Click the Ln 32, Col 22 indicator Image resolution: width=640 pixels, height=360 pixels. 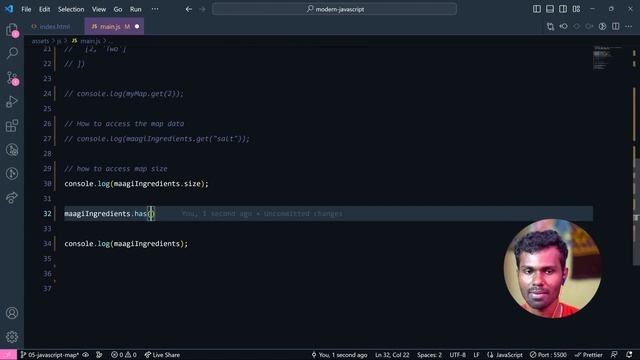click(392, 355)
